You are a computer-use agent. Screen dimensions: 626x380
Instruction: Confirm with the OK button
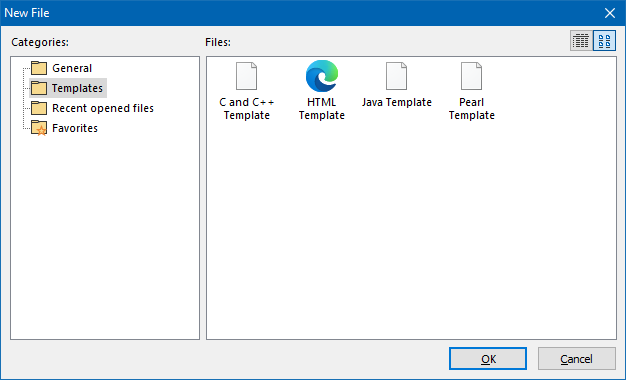click(488, 358)
